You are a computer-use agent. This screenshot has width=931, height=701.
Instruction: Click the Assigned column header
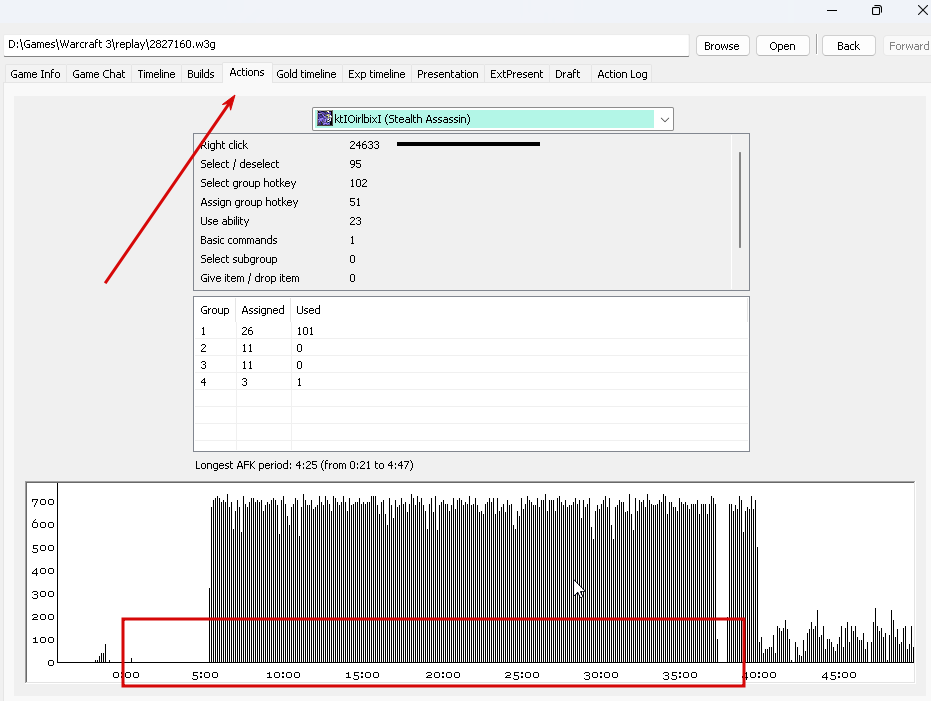click(263, 310)
